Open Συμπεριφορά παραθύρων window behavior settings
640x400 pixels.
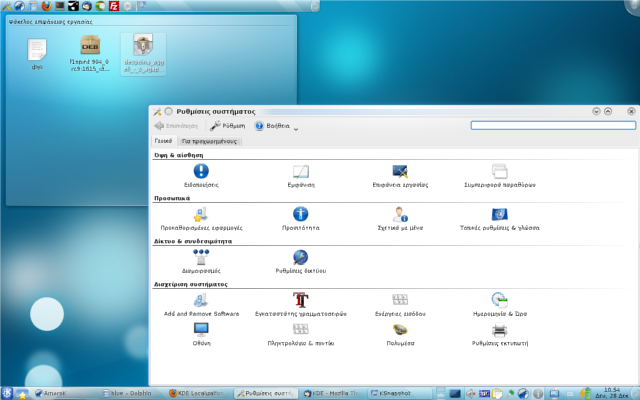(500, 176)
